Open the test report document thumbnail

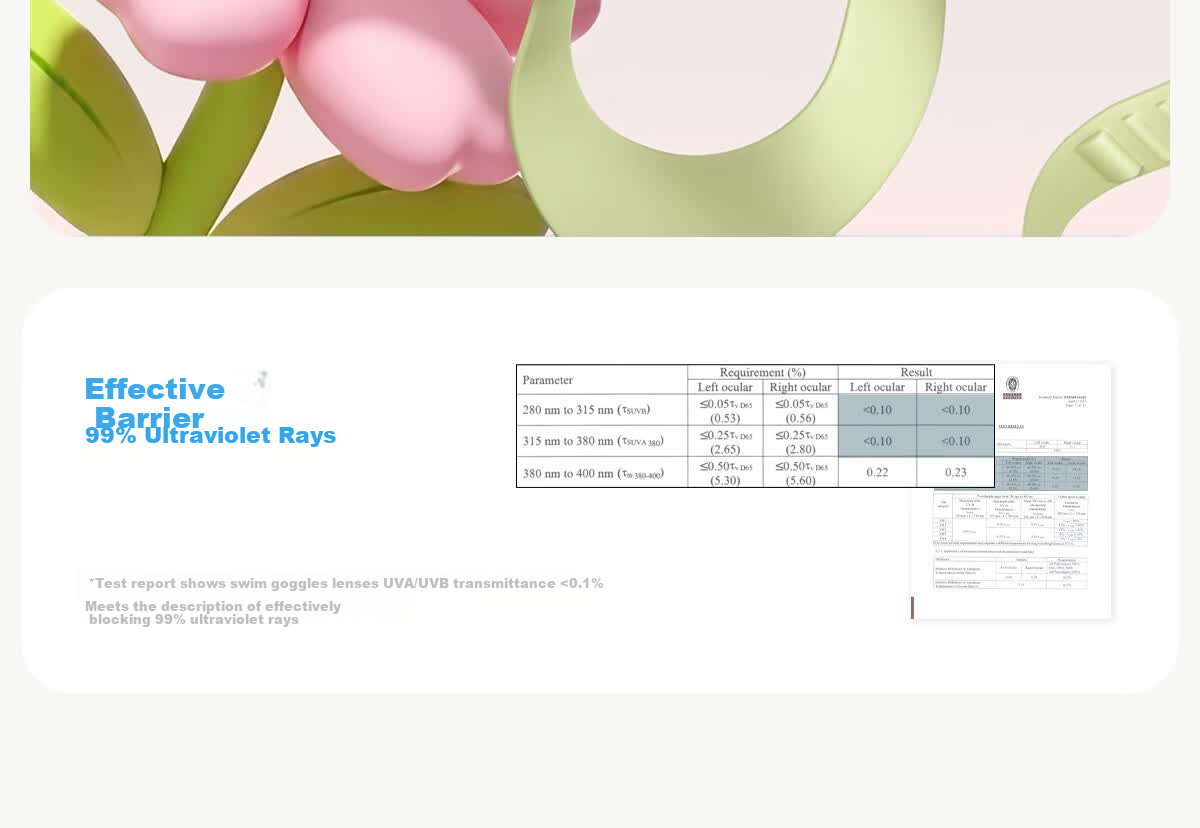(x=1010, y=492)
